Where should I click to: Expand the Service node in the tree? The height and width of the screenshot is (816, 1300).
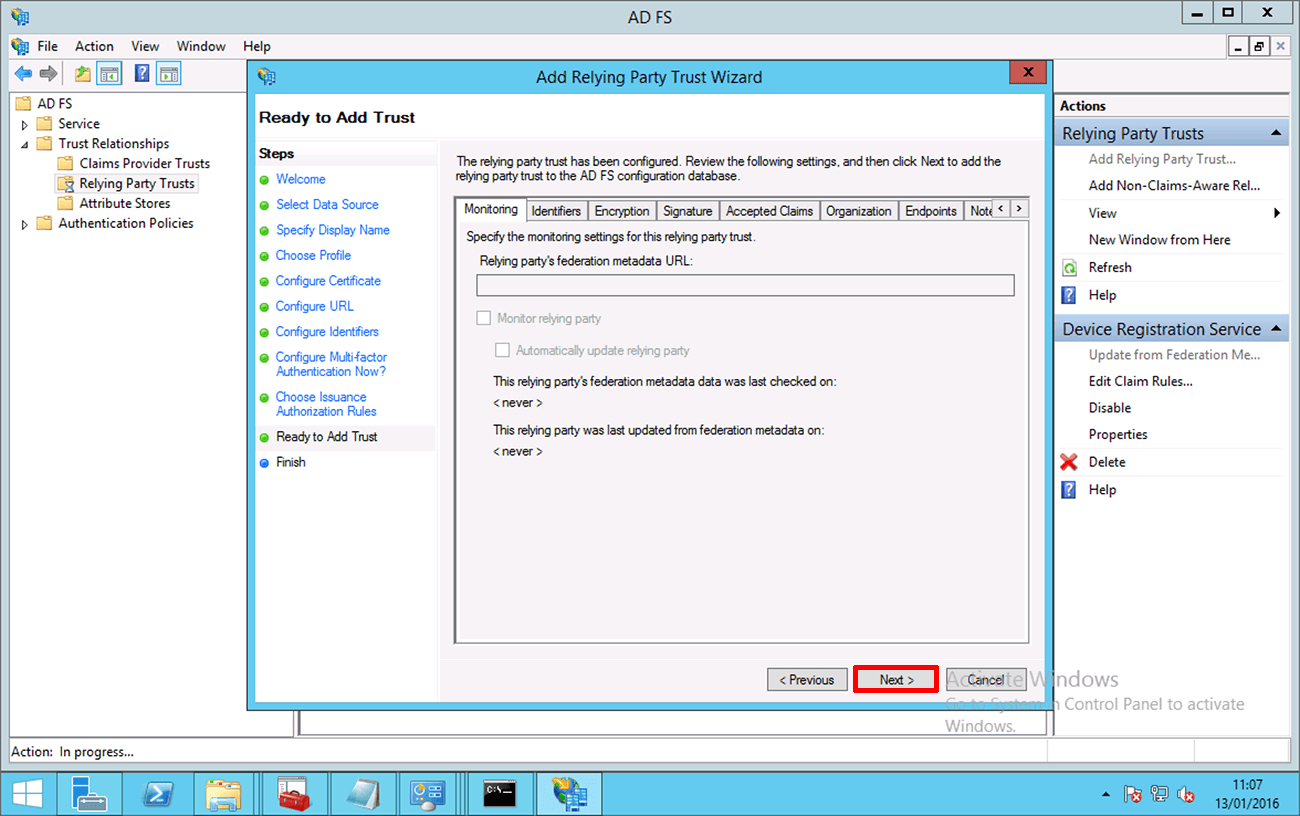(x=25, y=124)
